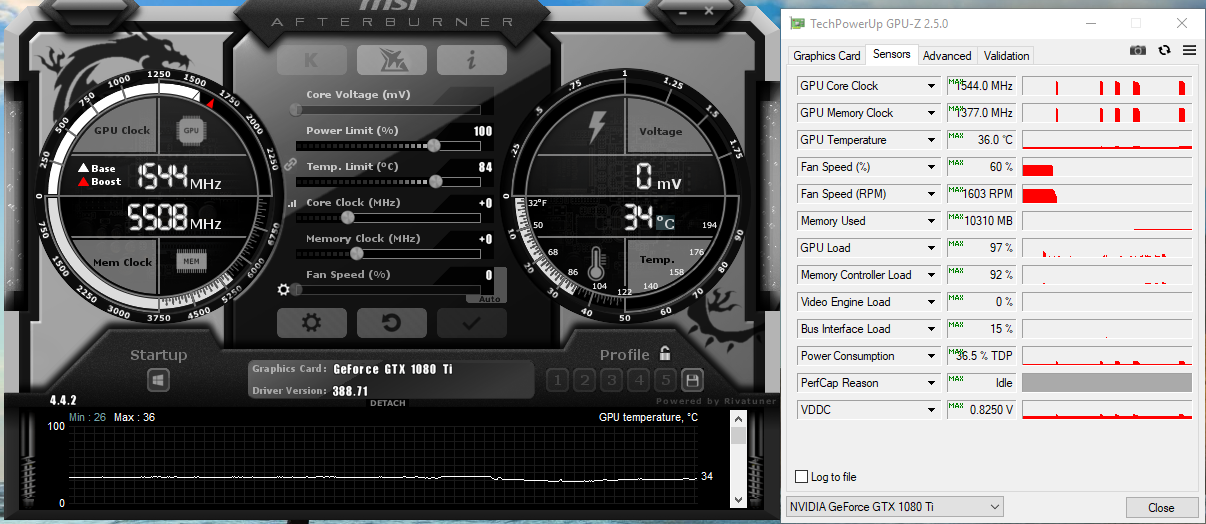This screenshot has width=1206, height=524.
Task: Select profile slot 2
Action: pyautogui.click(x=585, y=380)
